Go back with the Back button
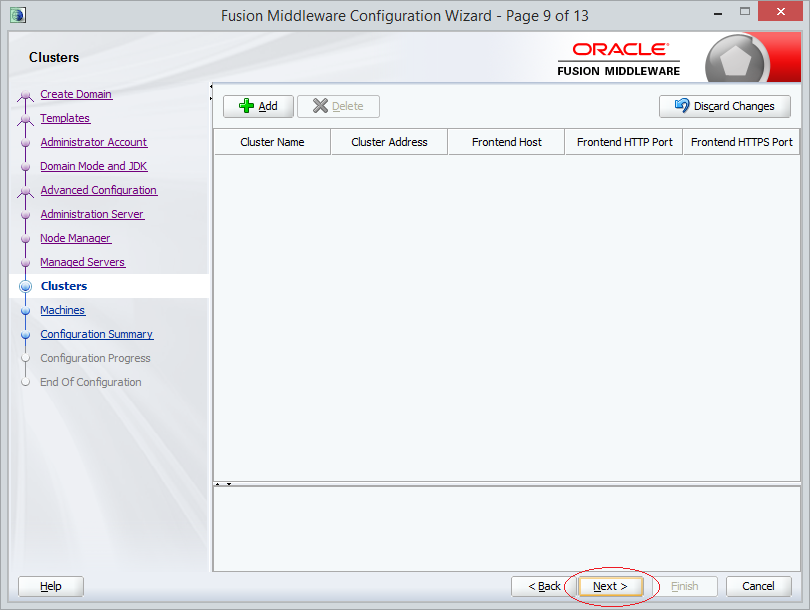Screen dimensions: 810x610 click(x=544, y=586)
